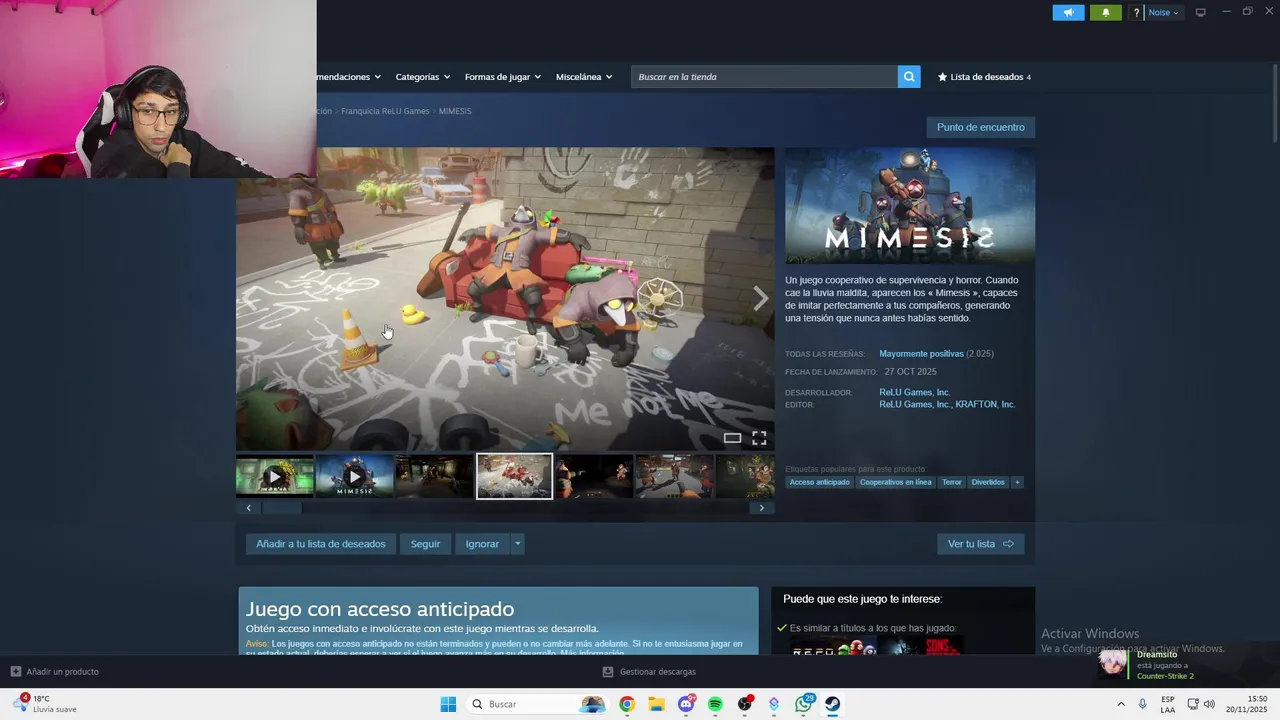This screenshot has height=720, width=1280.
Task: Select the sixth screenshot thumbnail
Action: click(674, 476)
